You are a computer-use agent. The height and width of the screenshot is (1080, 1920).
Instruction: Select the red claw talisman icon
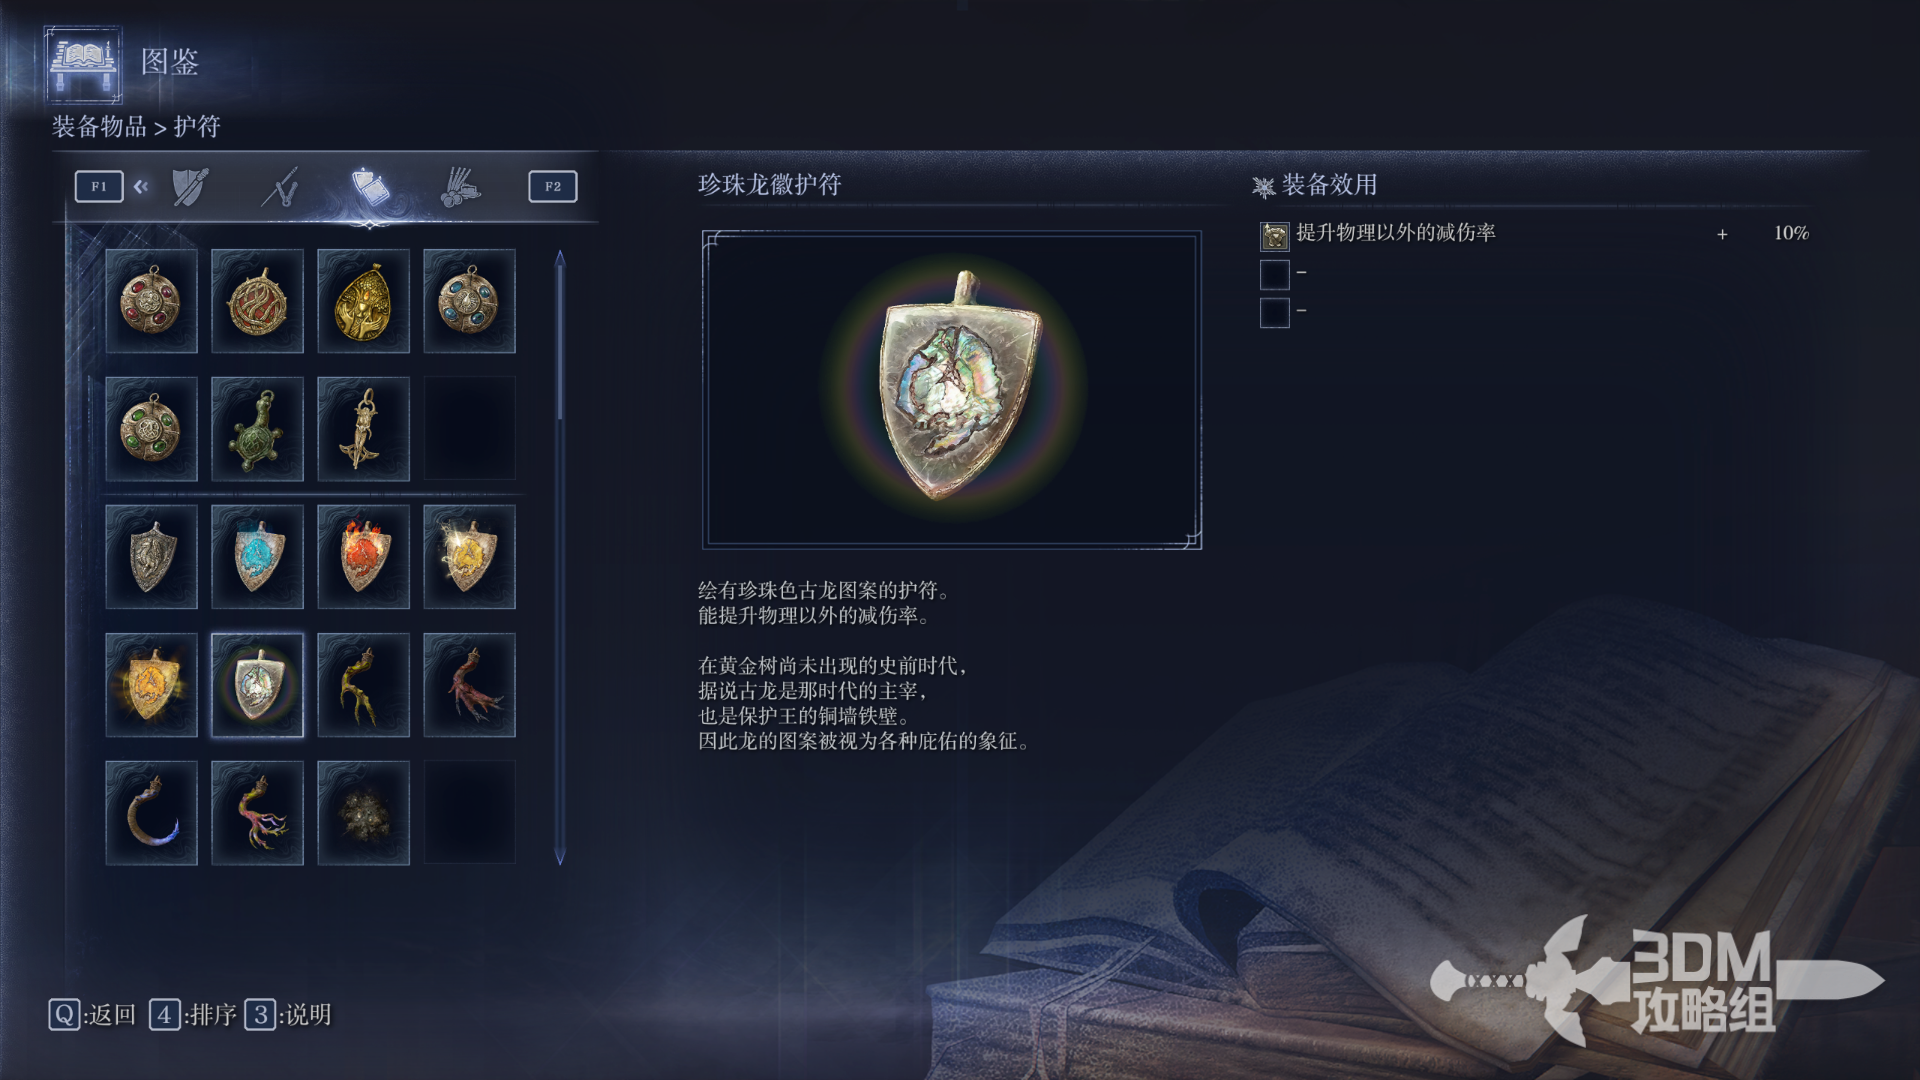click(469, 685)
